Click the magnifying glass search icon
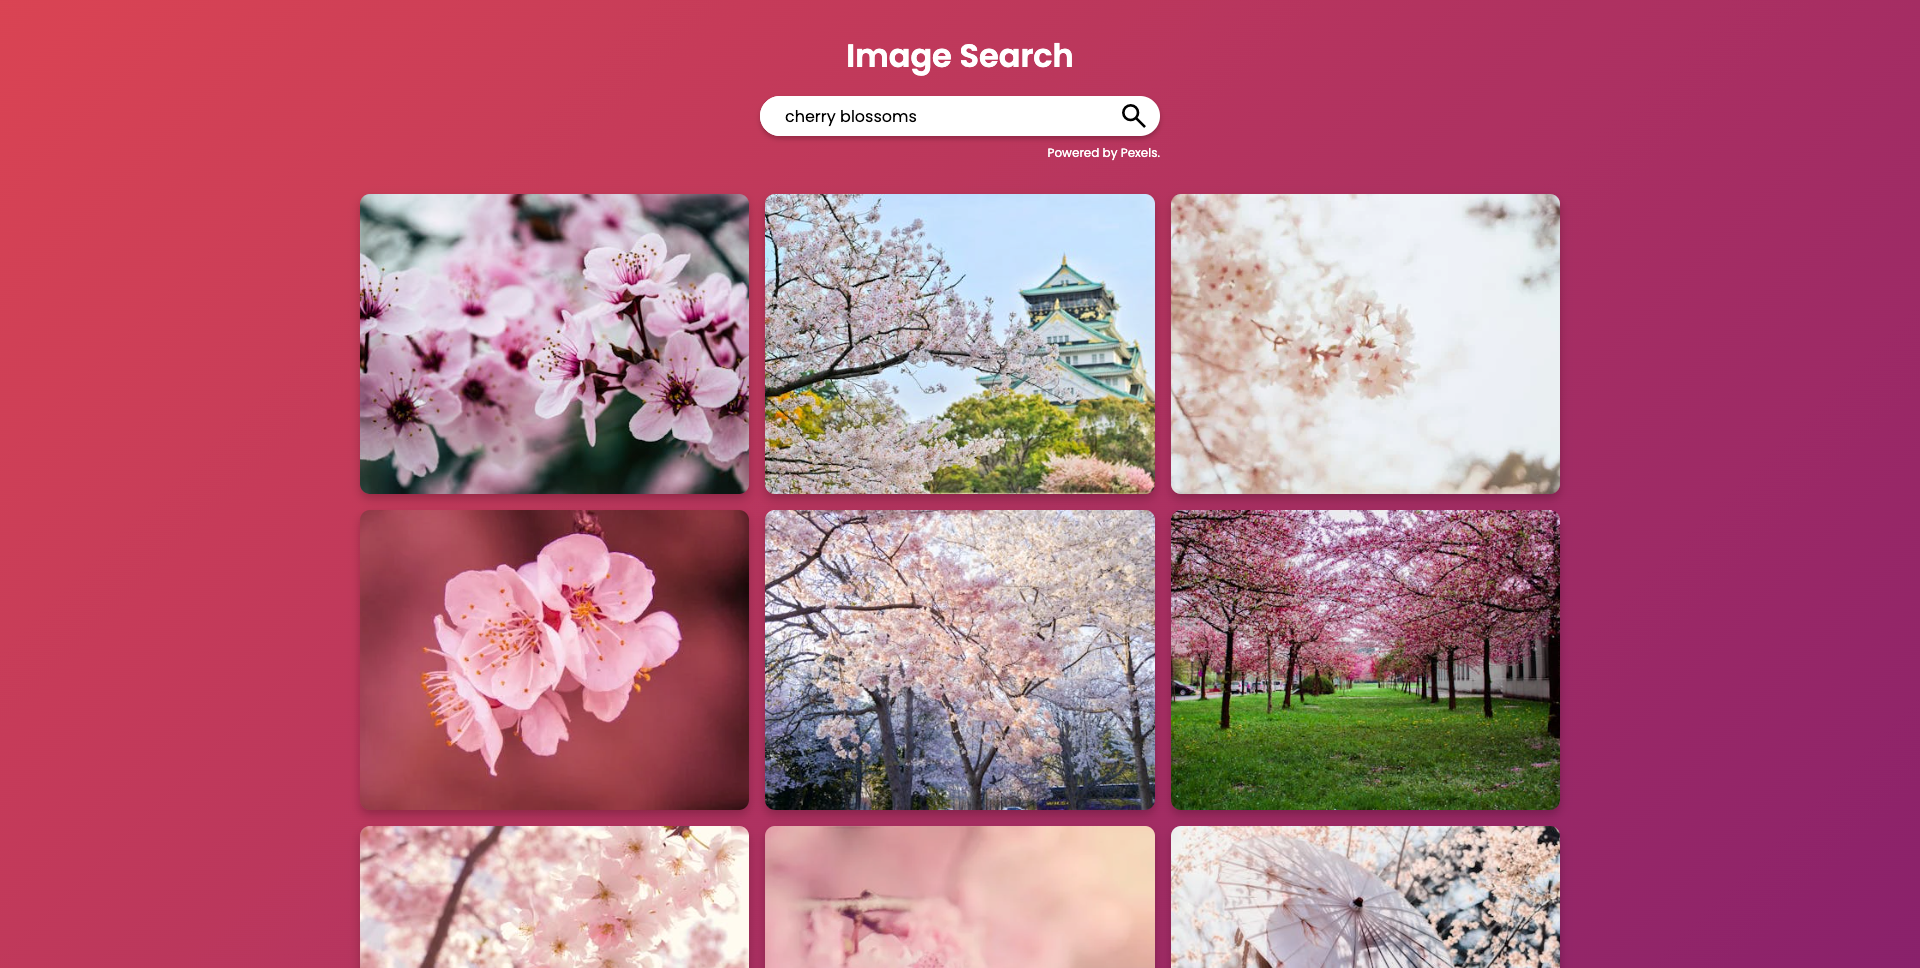Image resolution: width=1920 pixels, height=968 pixels. pyautogui.click(x=1133, y=116)
